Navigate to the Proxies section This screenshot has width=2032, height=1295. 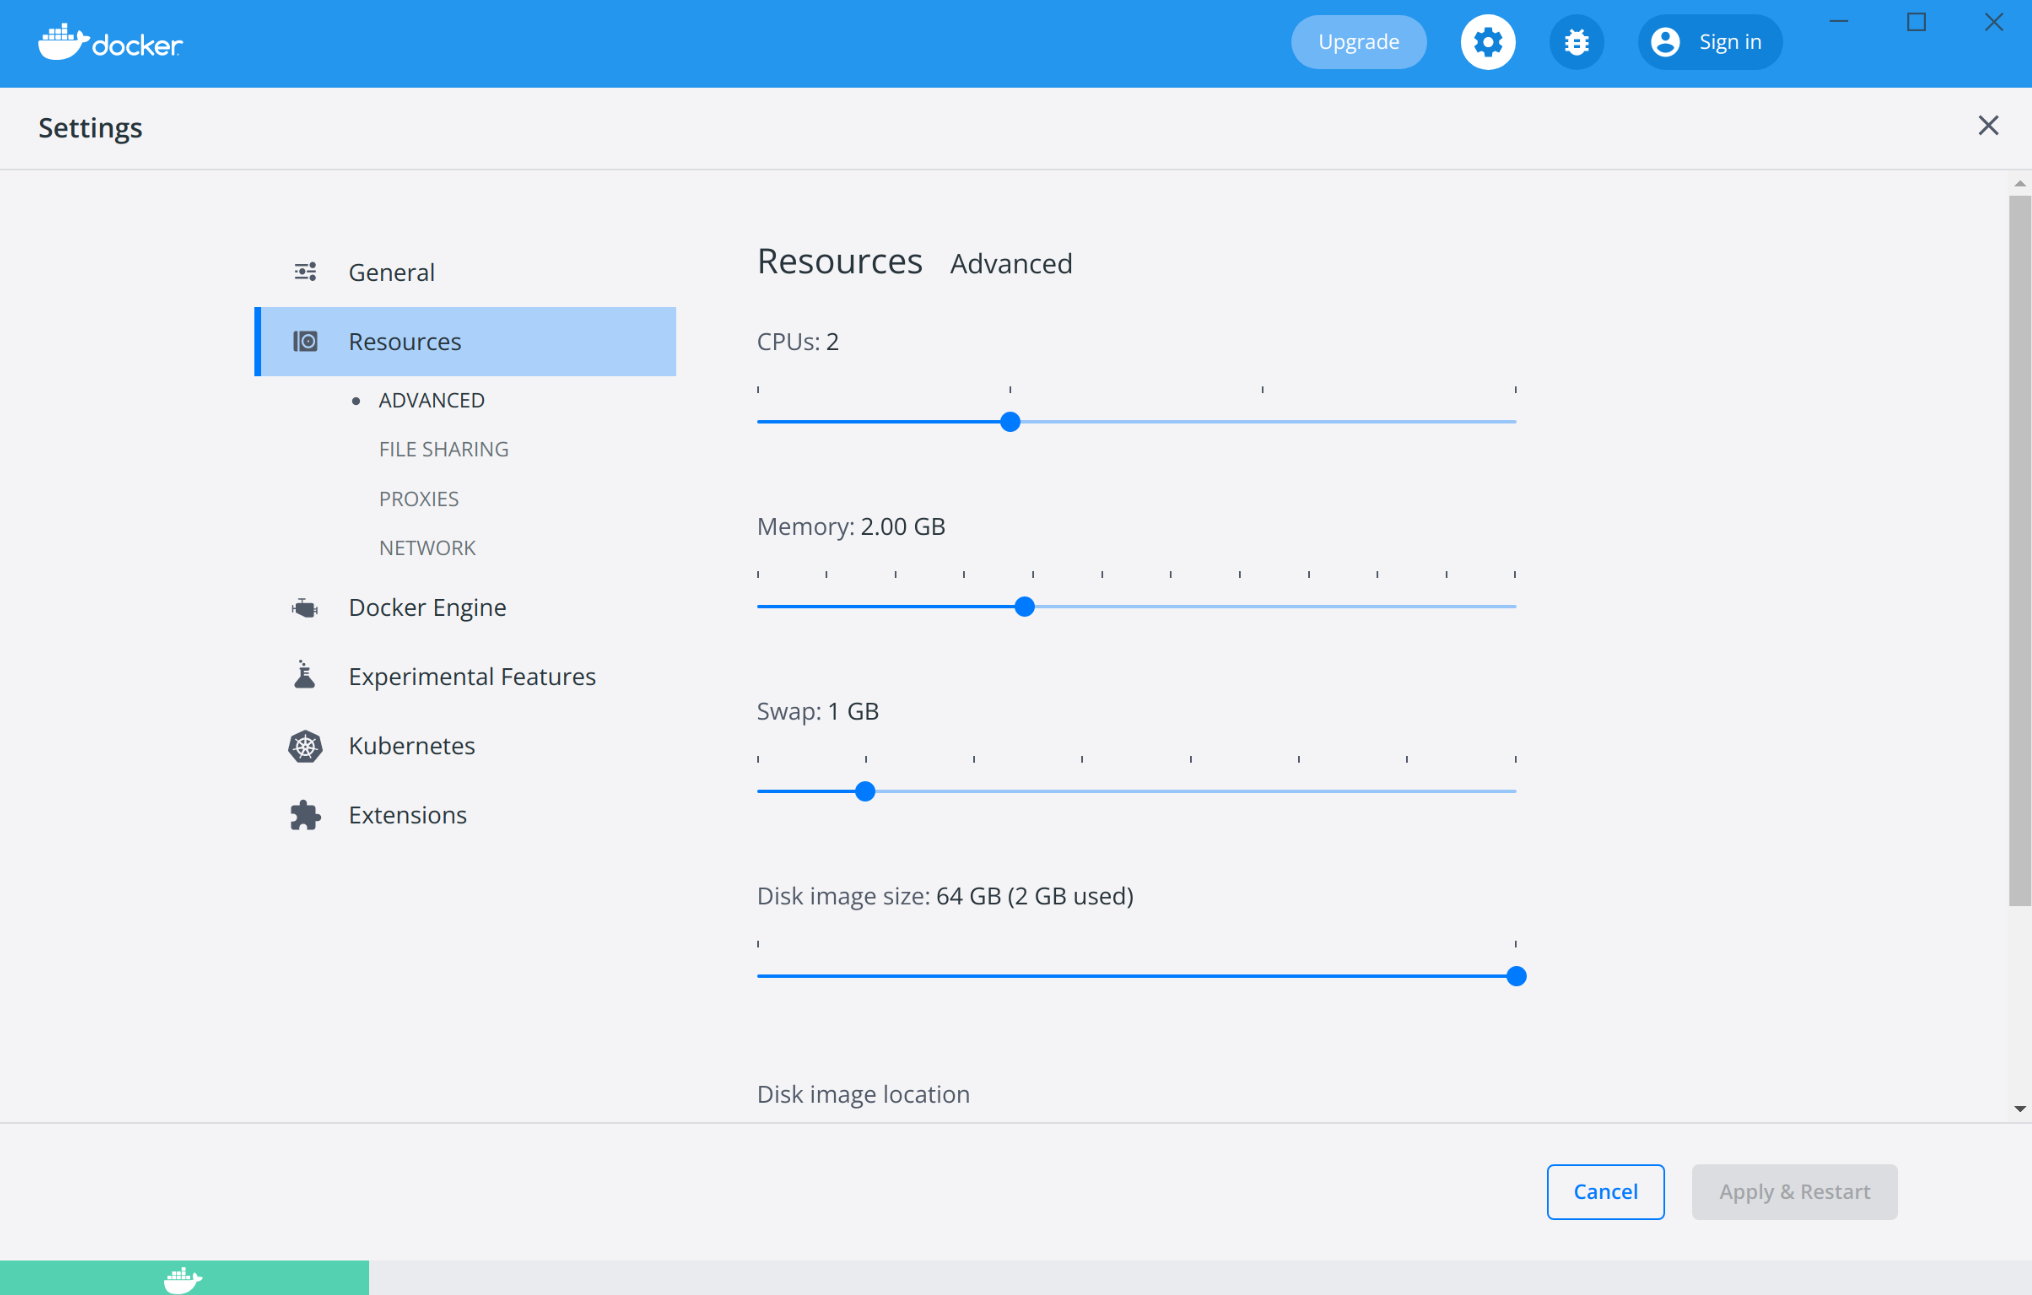pyautogui.click(x=419, y=498)
